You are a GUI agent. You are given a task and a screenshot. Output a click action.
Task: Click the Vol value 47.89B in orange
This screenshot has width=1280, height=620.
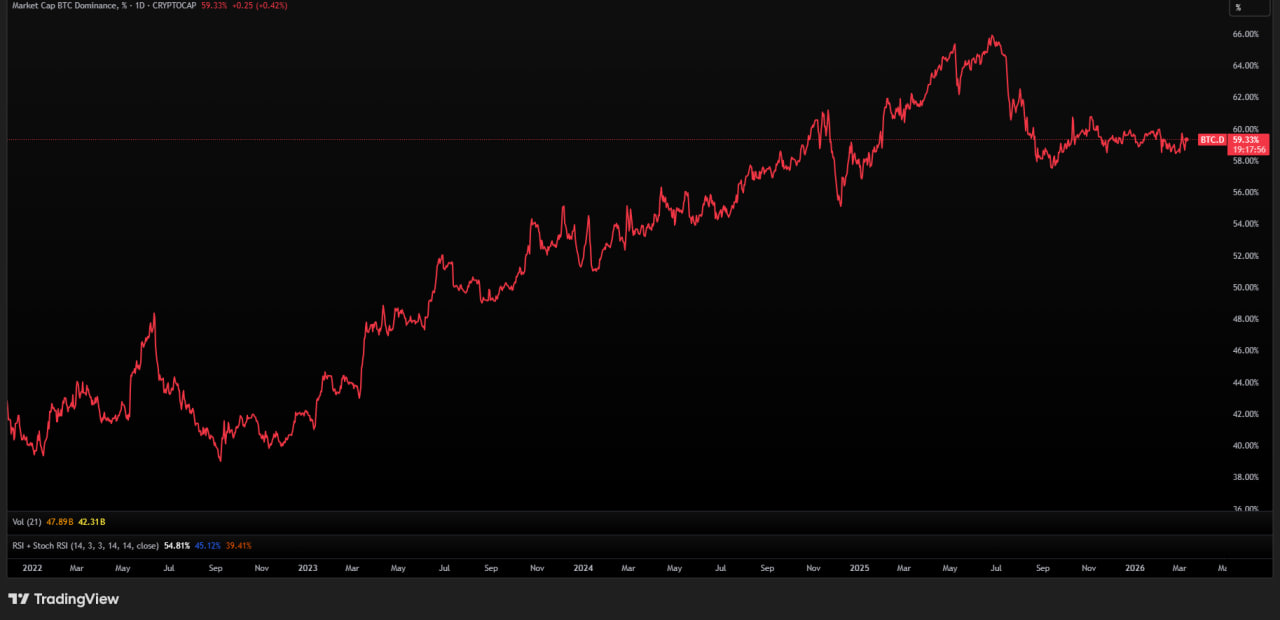[58, 522]
